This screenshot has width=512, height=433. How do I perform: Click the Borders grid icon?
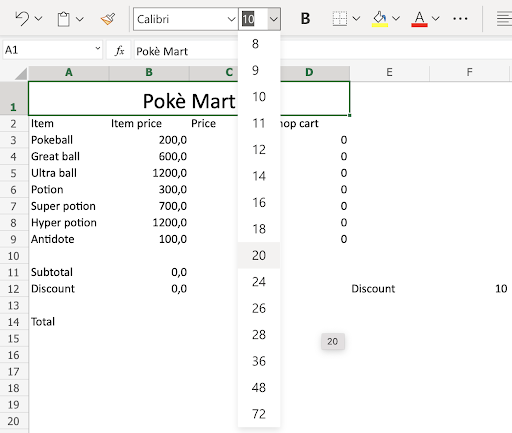point(340,19)
